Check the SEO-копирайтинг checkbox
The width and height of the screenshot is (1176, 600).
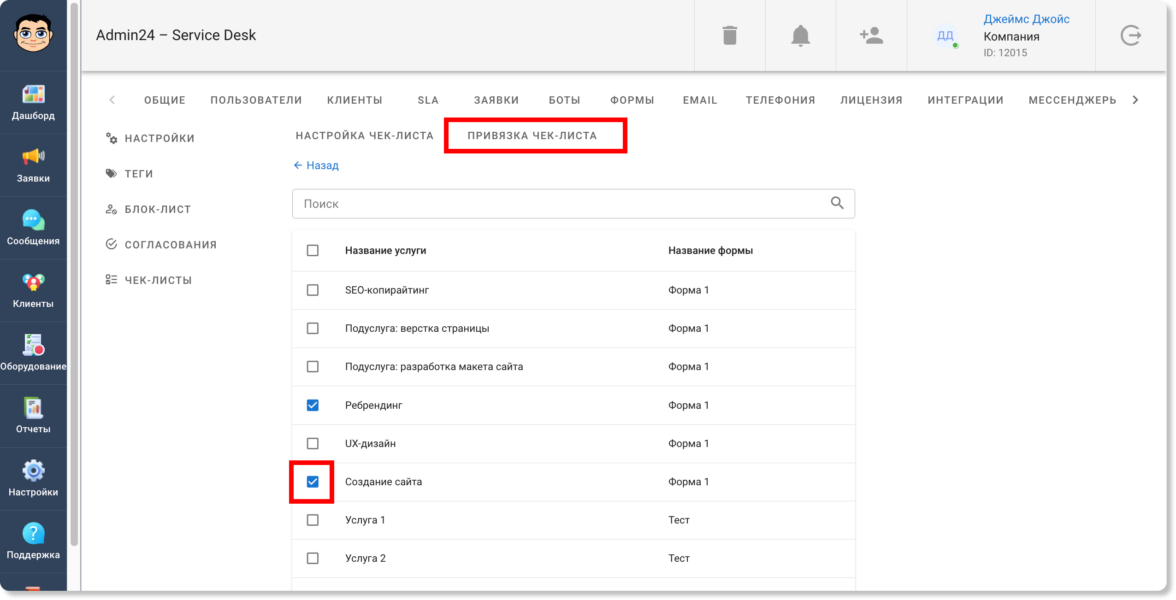(x=313, y=290)
